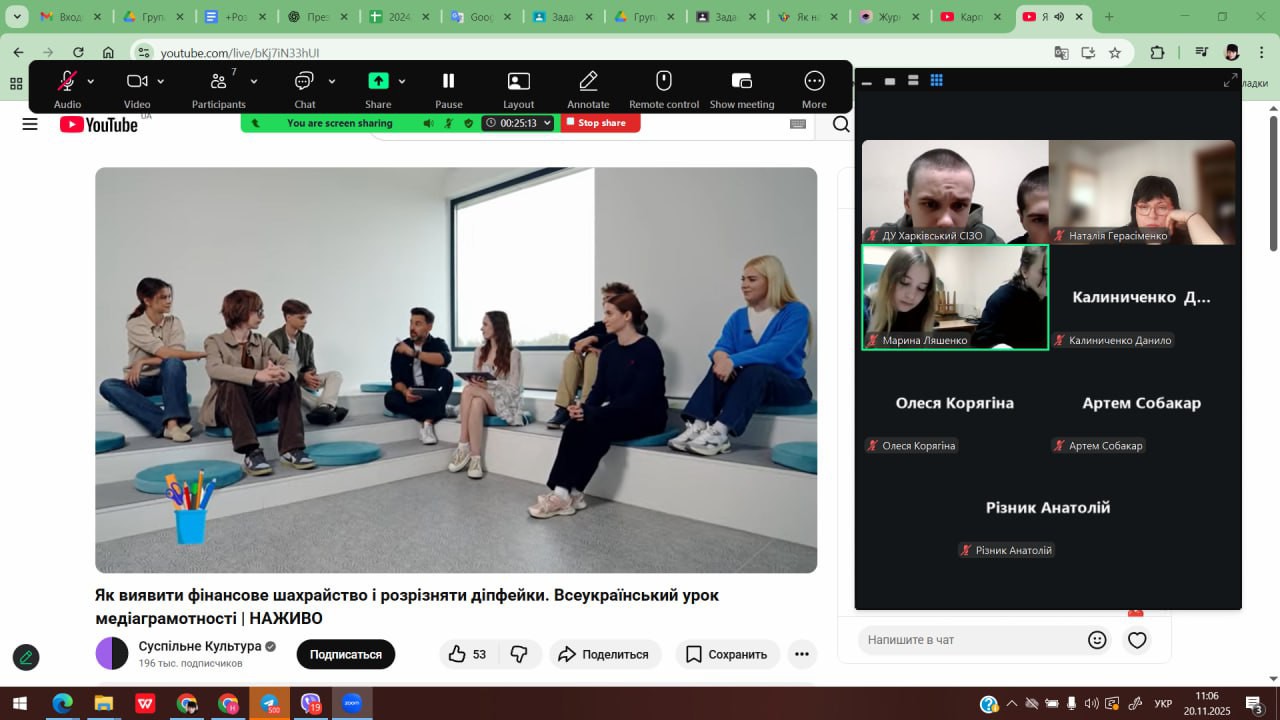Expand the audio options arrow
The height and width of the screenshot is (720, 1280).
pyautogui.click(x=91, y=81)
